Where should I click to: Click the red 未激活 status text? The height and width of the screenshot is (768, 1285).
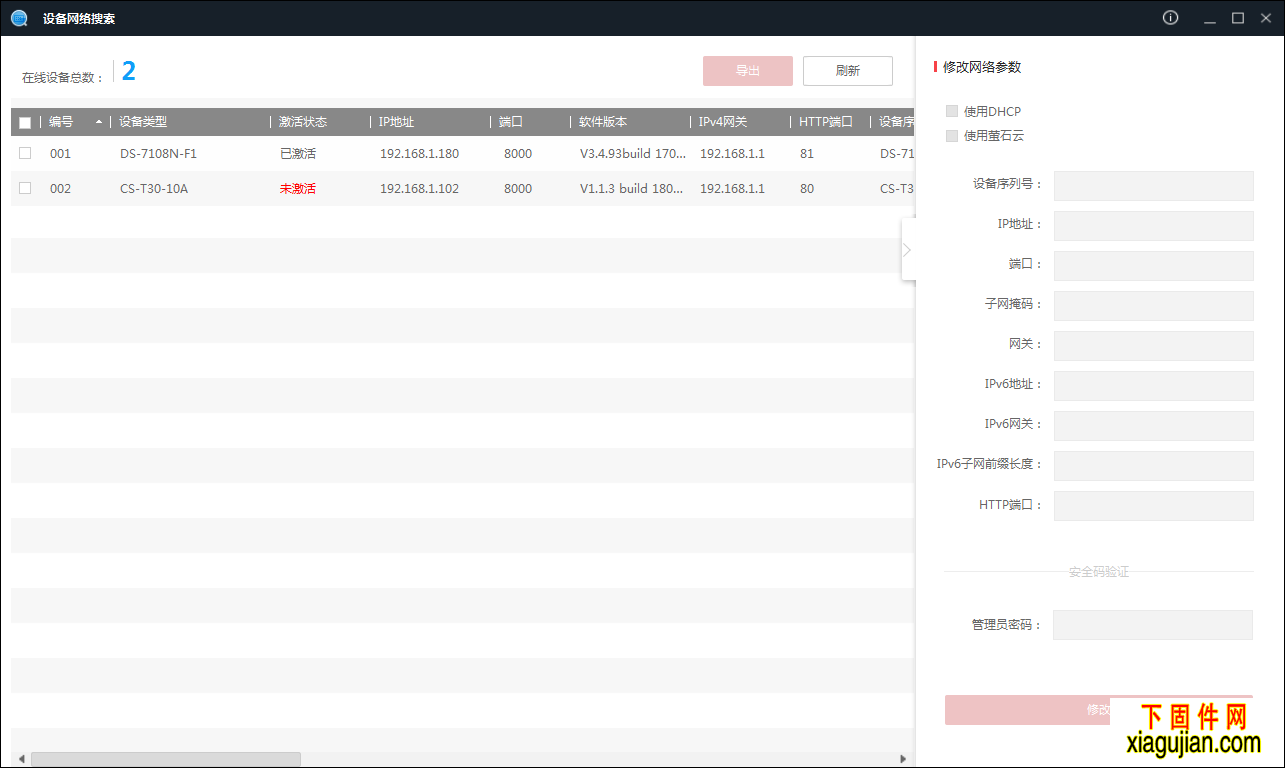(x=298, y=189)
